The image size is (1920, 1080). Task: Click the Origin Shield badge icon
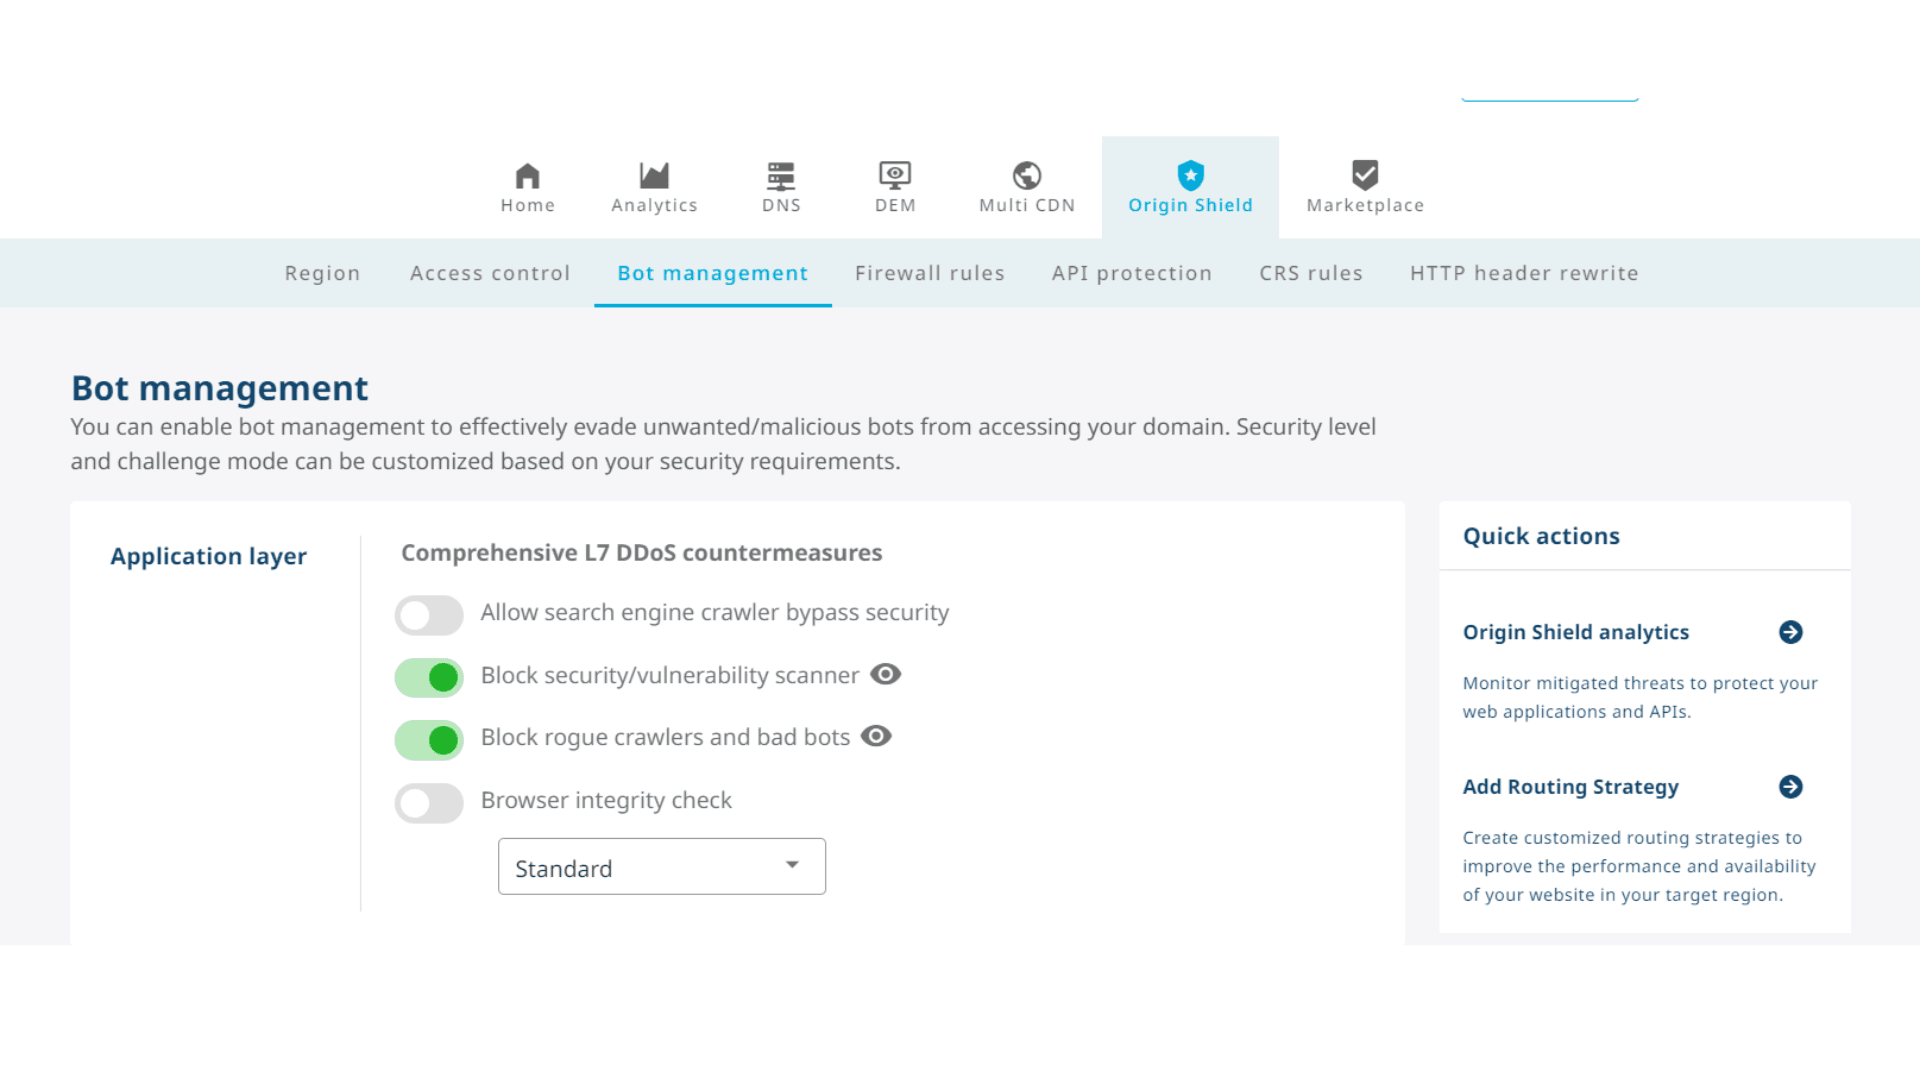1190,176
